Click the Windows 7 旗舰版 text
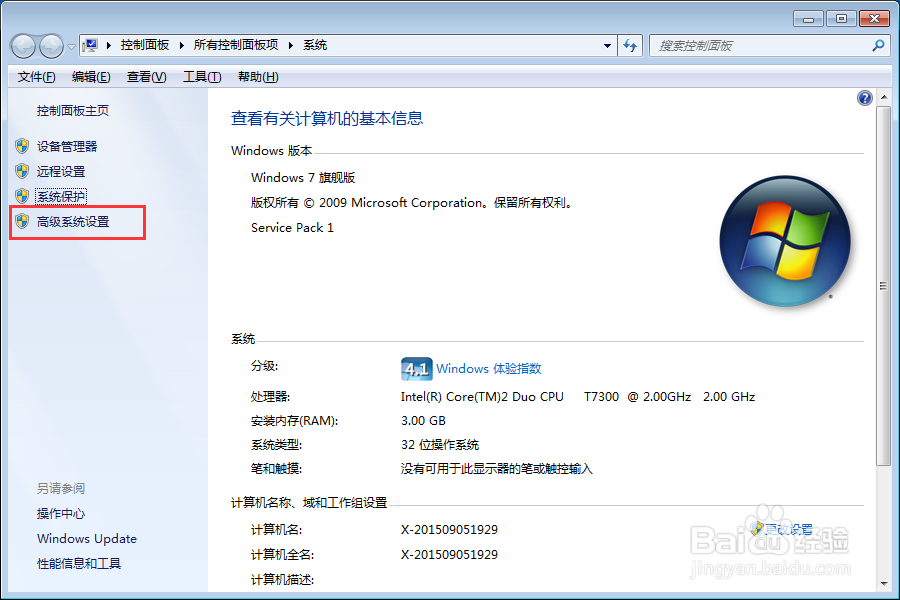900x600 pixels. pos(303,177)
